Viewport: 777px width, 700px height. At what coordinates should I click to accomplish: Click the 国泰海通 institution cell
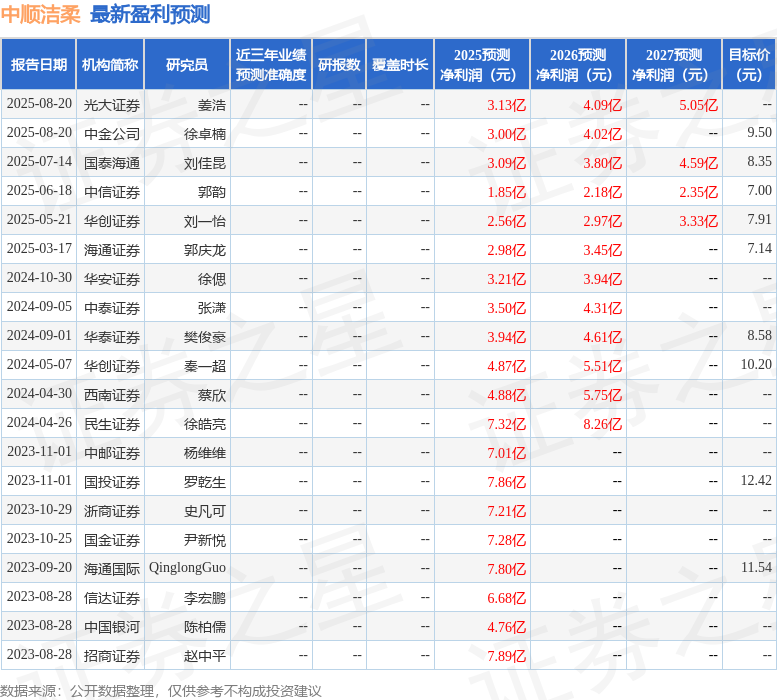112,163
